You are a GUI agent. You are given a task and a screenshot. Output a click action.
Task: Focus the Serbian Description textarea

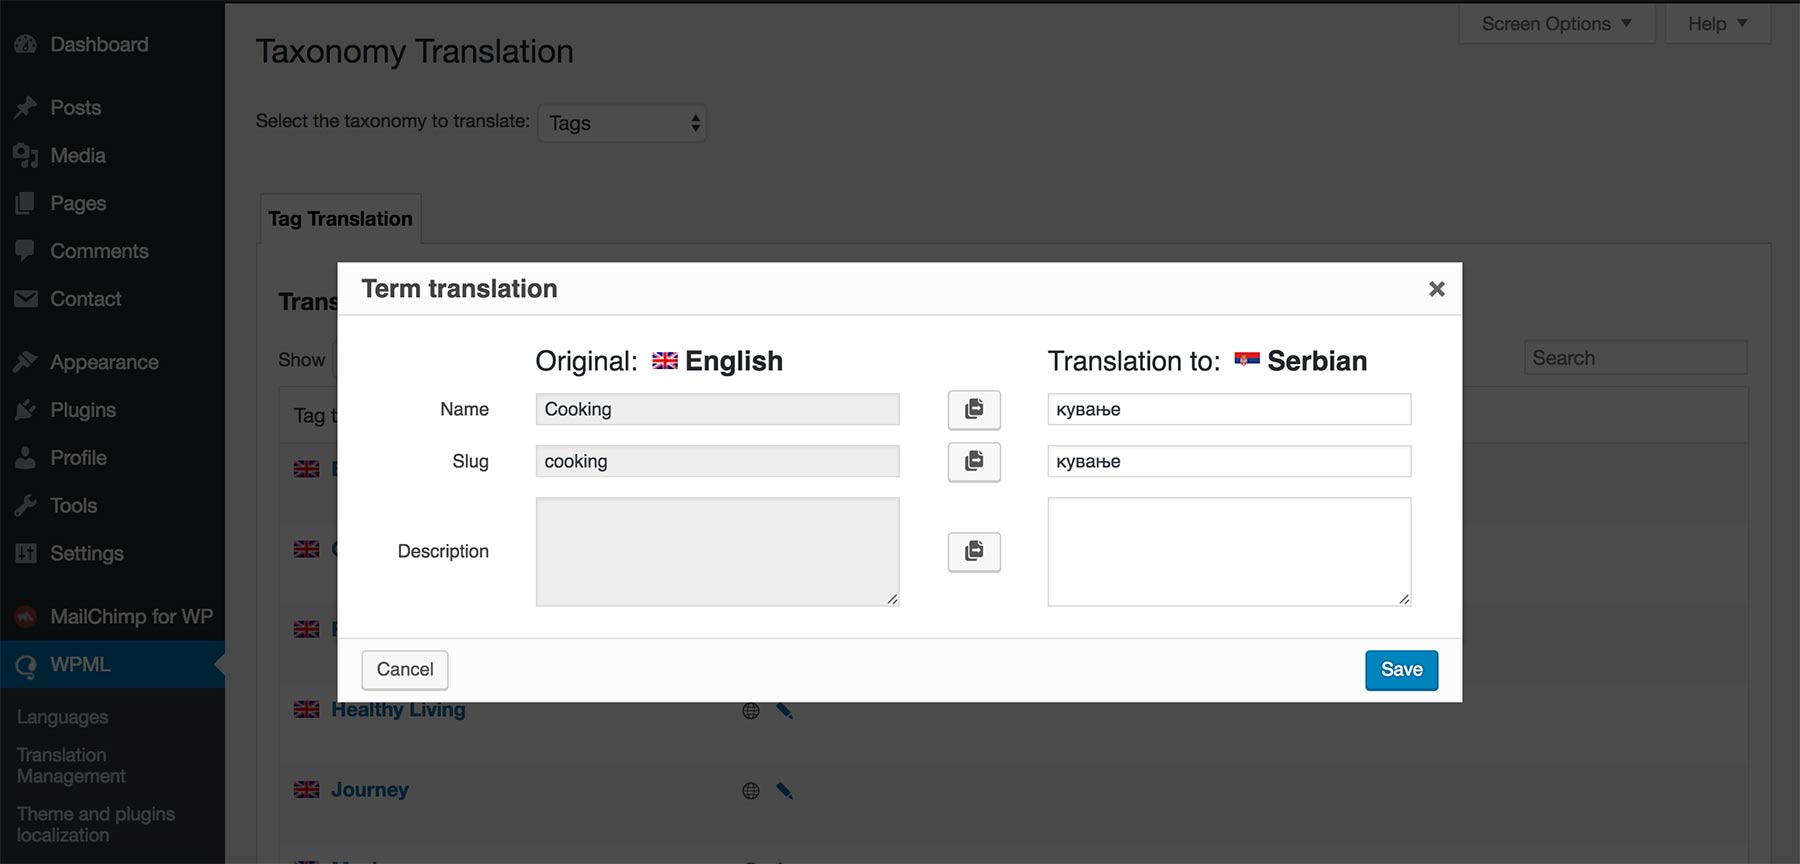[1229, 552]
